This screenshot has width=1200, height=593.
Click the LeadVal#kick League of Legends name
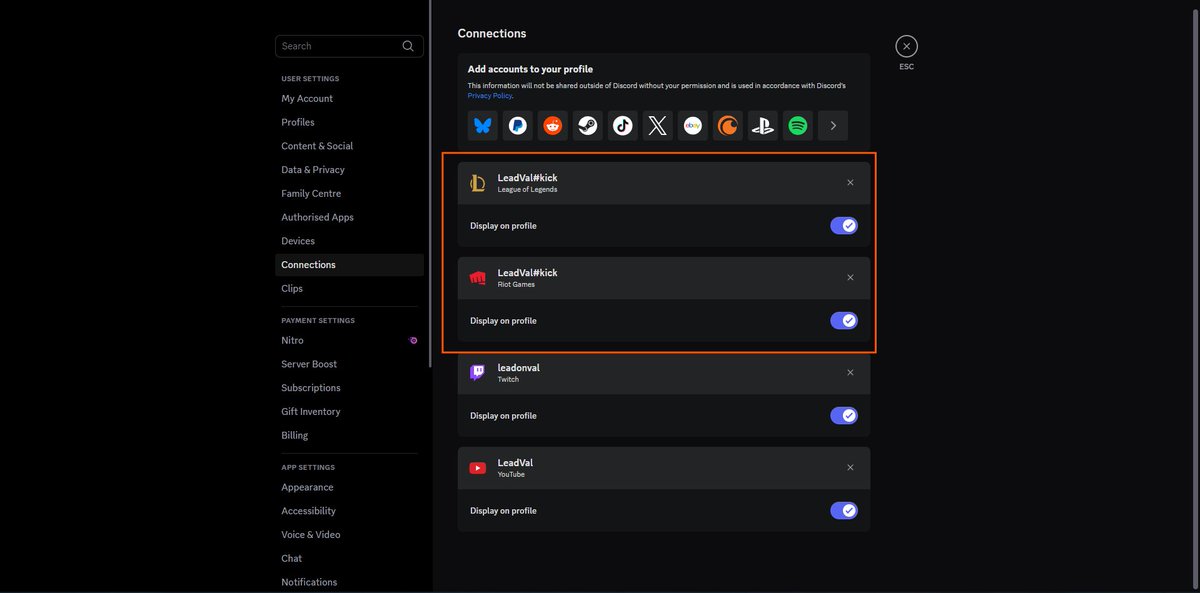coord(527,178)
